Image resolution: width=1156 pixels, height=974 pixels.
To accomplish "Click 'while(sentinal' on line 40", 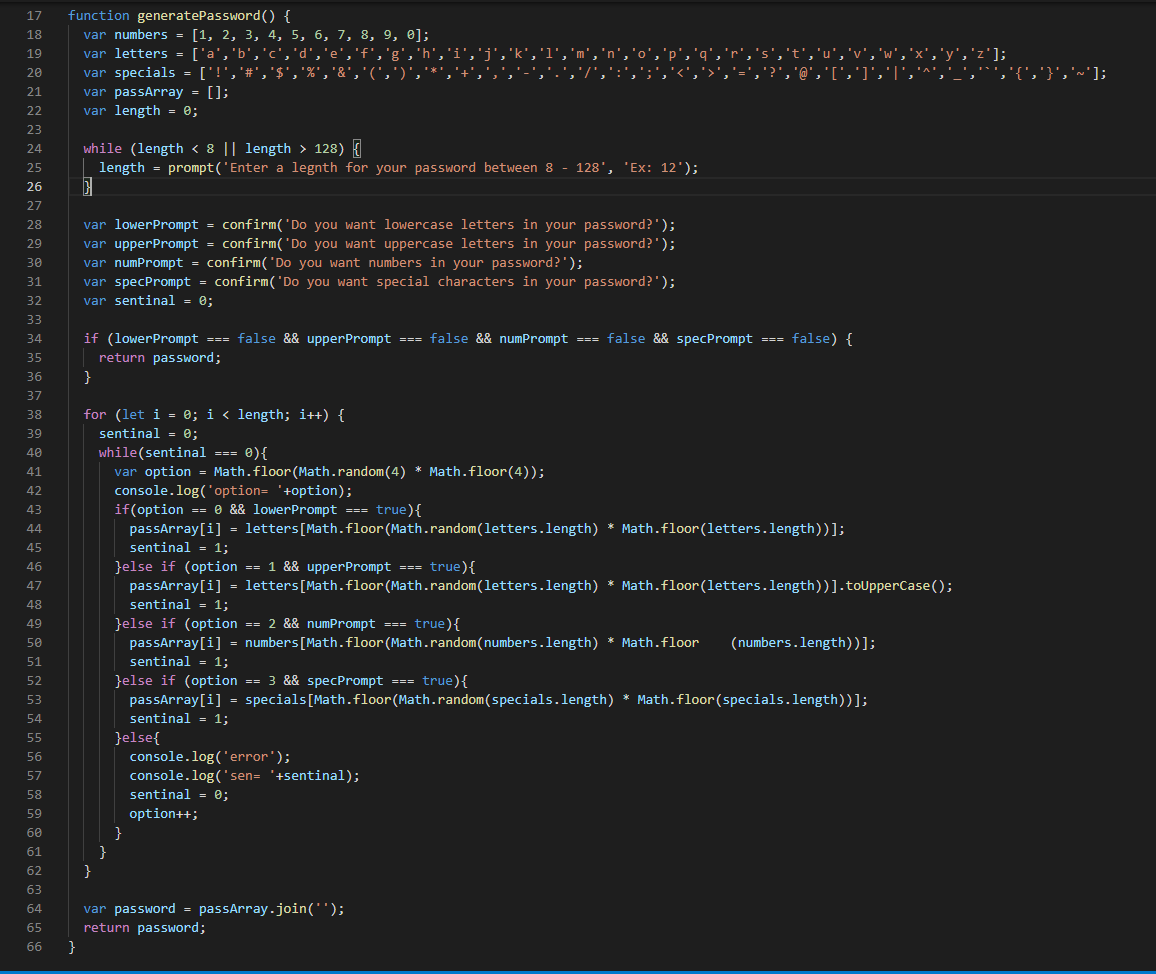I will (x=153, y=453).
